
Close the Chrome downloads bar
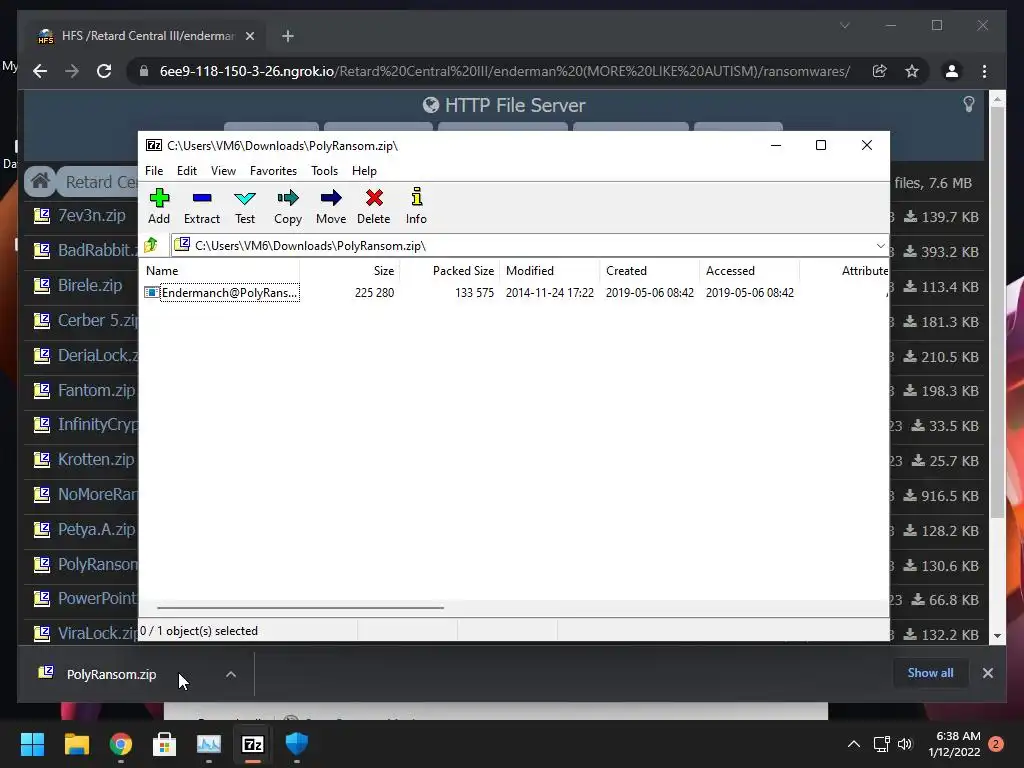[987, 673]
